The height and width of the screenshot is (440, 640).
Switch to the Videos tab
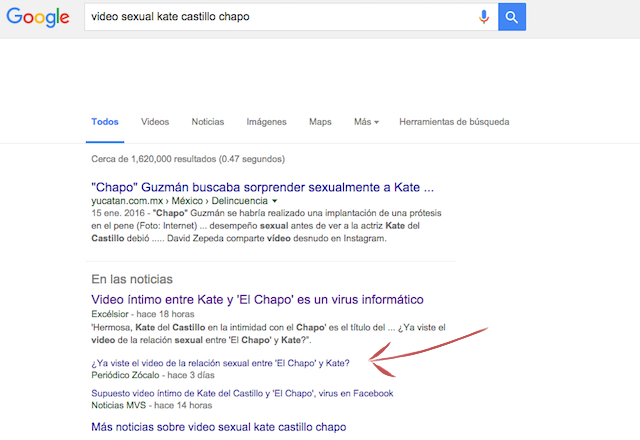(155, 122)
